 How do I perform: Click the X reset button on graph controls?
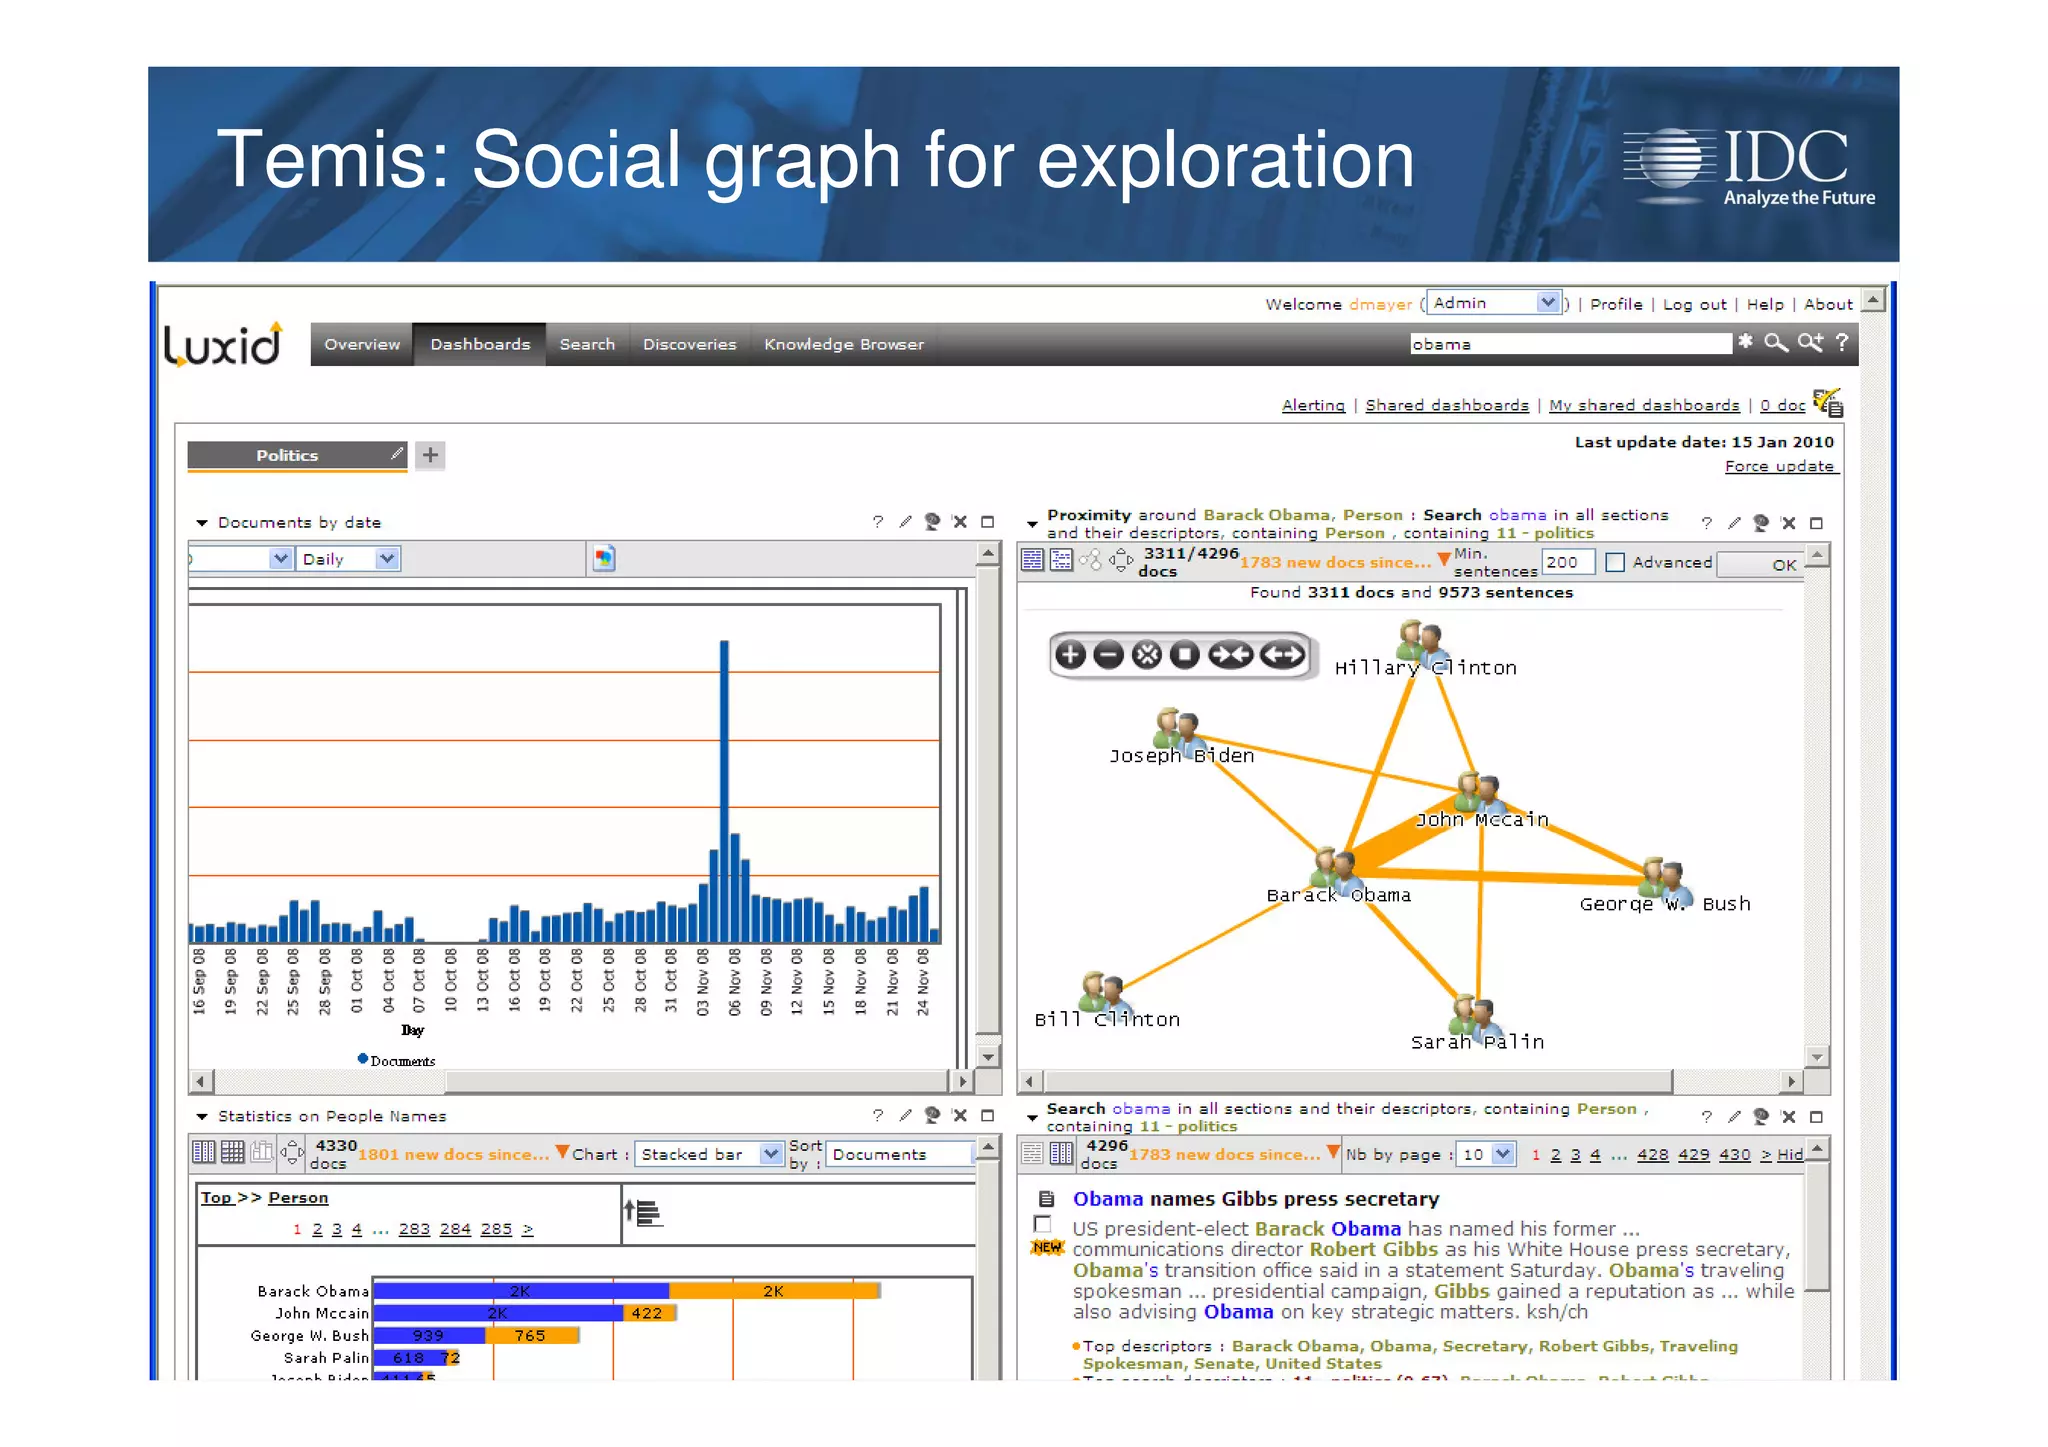pyautogui.click(x=1147, y=655)
